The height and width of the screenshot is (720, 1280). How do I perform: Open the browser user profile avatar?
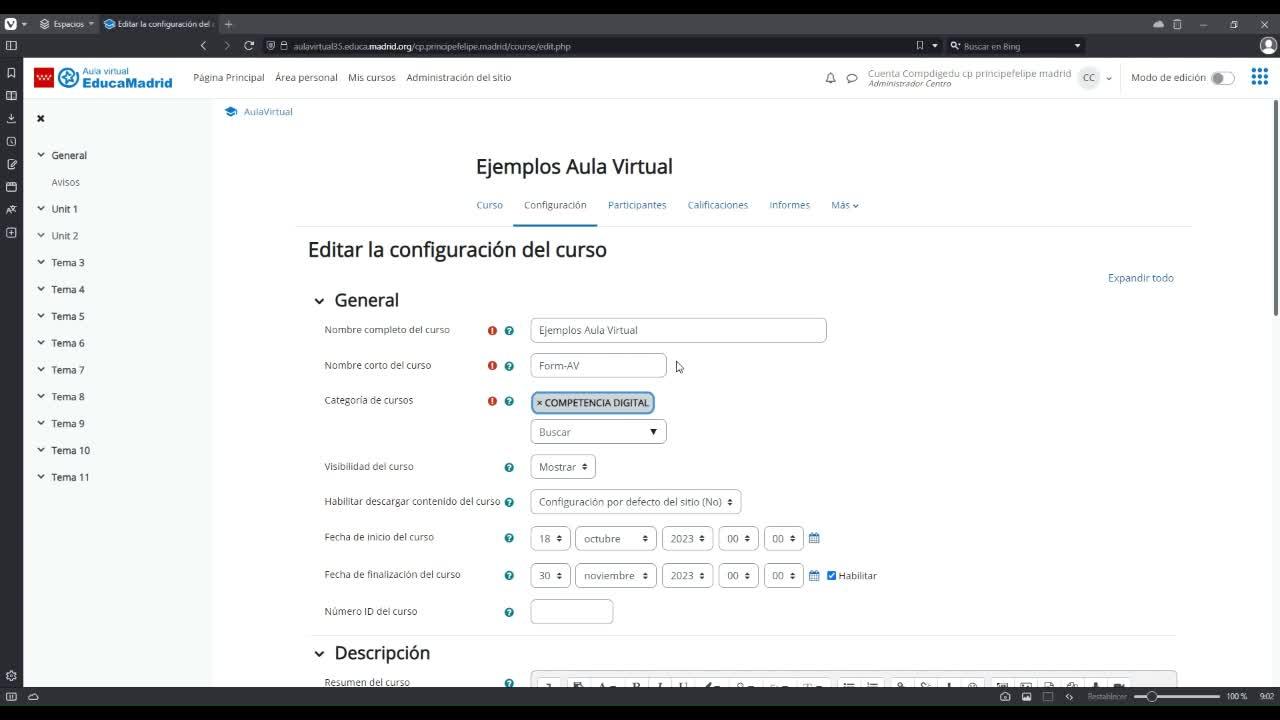[x=1268, y=46]
